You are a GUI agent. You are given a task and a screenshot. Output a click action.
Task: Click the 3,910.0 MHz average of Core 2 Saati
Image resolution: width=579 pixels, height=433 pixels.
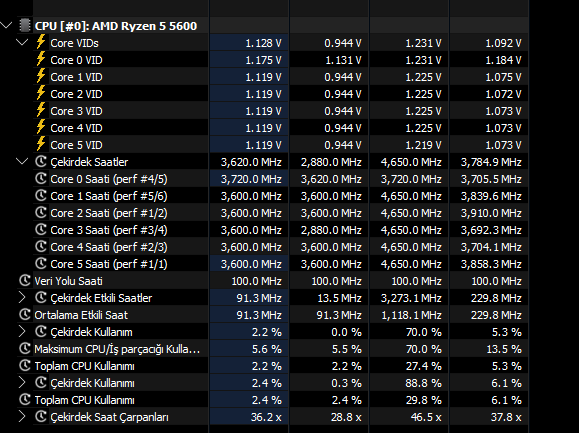click(491, 213)
